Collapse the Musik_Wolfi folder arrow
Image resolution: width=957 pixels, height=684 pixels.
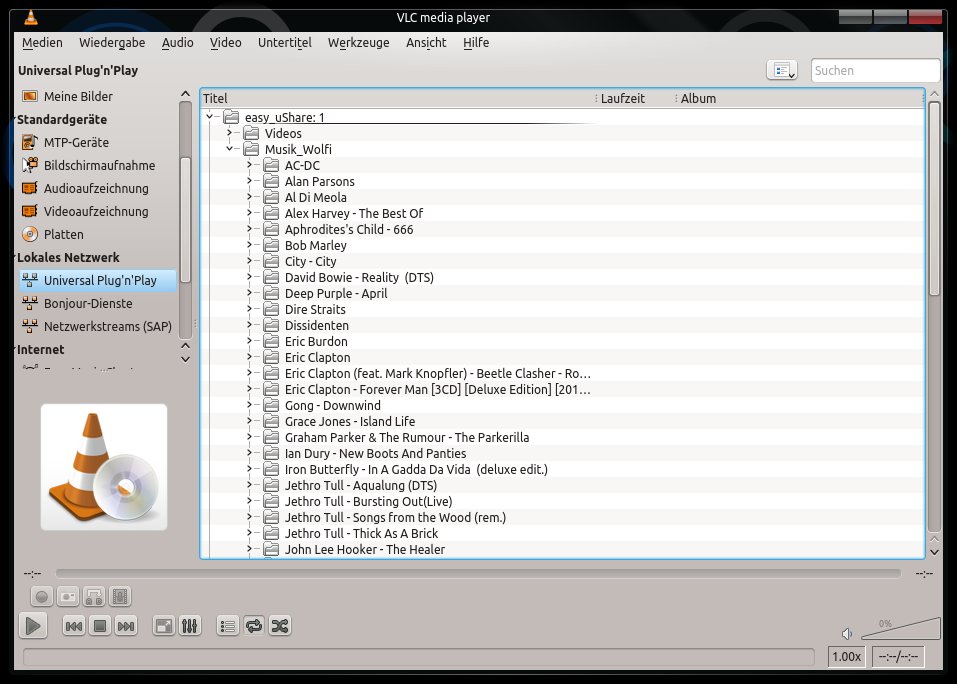229,148
